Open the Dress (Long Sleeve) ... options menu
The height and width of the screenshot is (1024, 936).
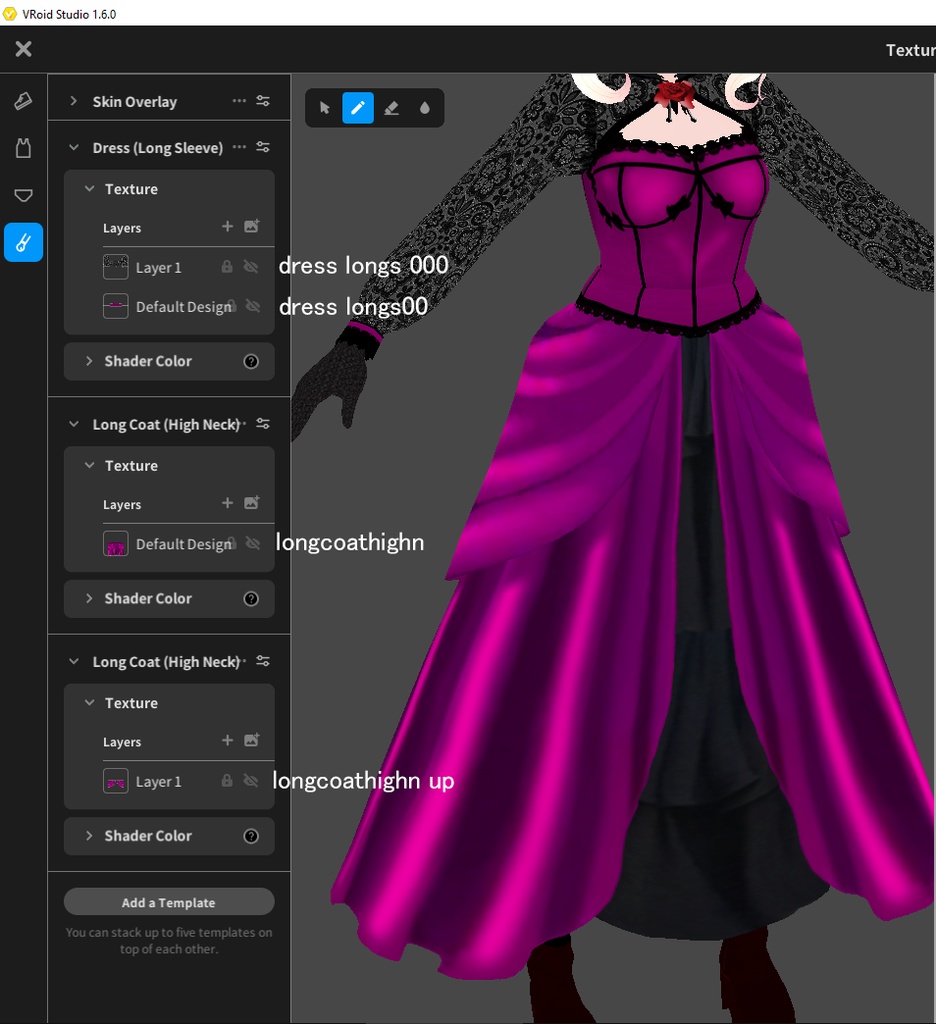tap(238, 147)
